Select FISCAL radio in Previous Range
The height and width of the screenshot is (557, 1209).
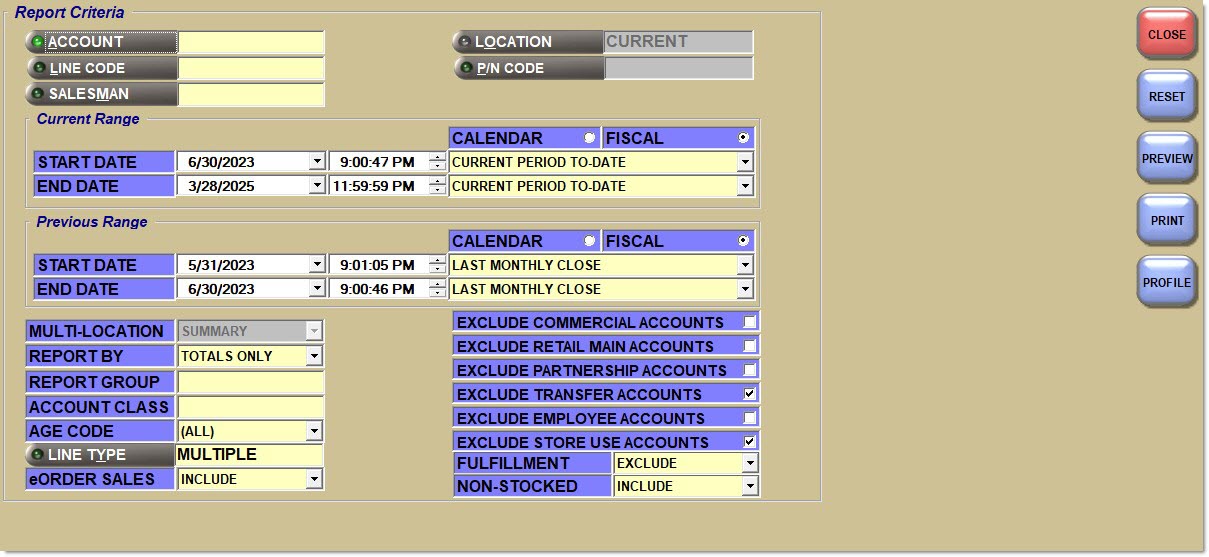tap(742, 241)
